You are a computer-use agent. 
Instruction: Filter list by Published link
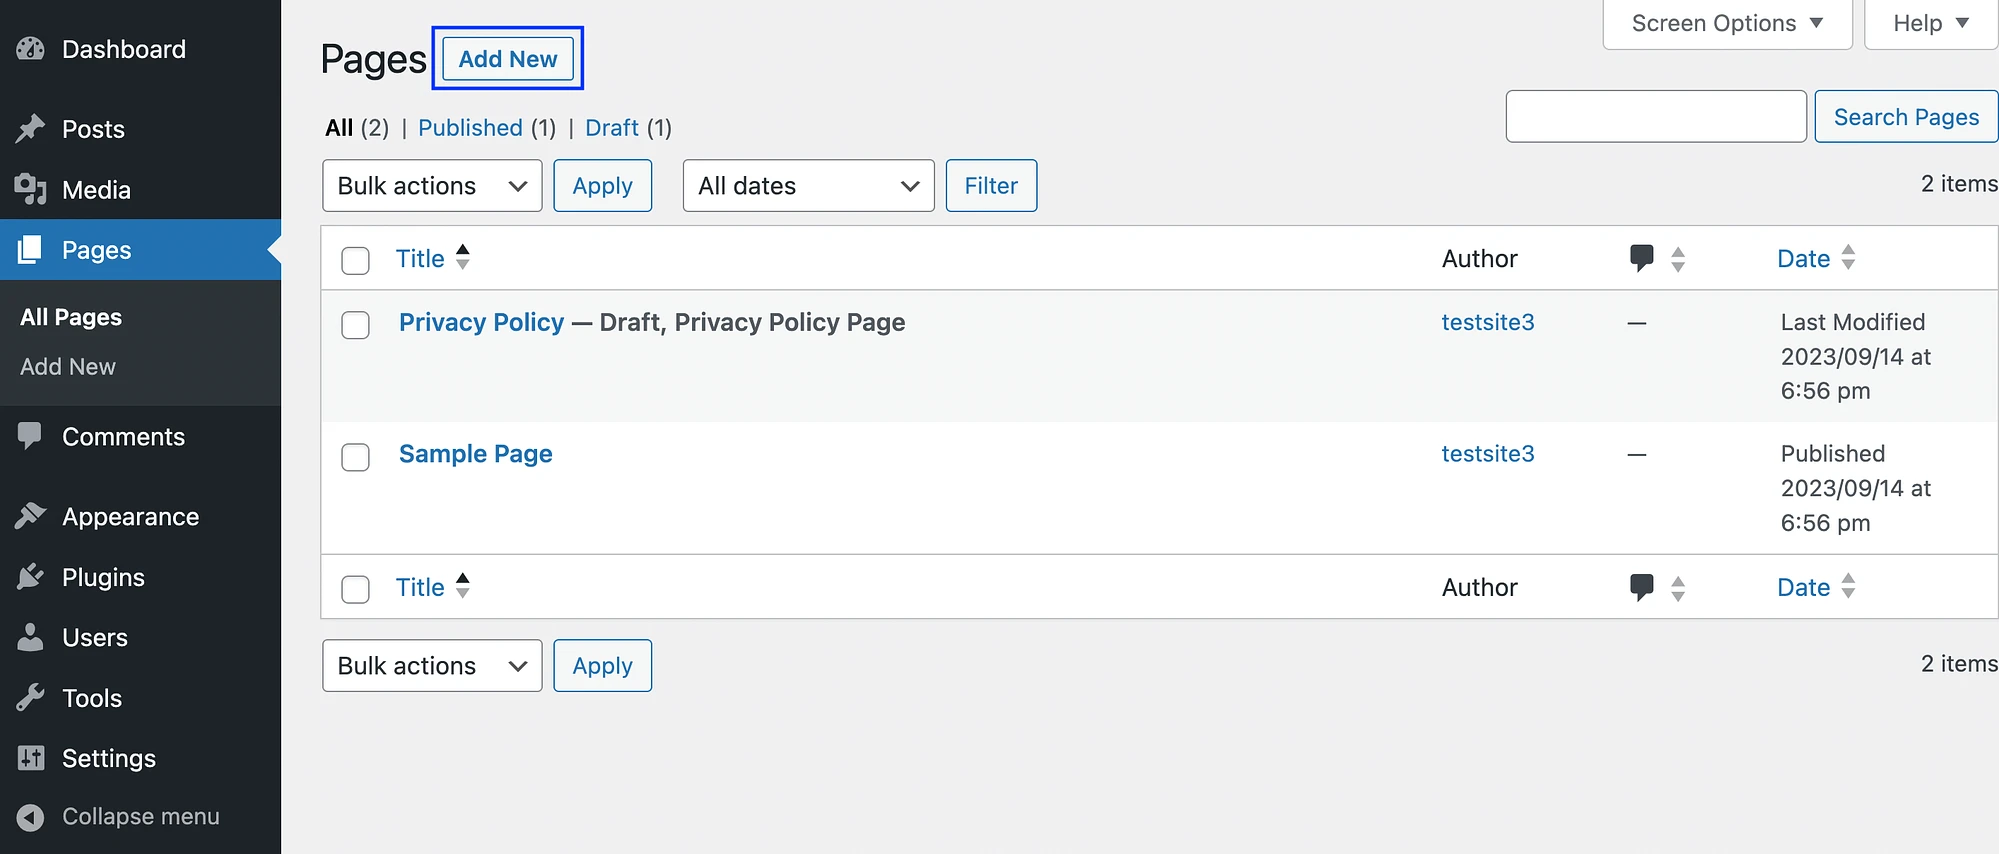[470, 128]
